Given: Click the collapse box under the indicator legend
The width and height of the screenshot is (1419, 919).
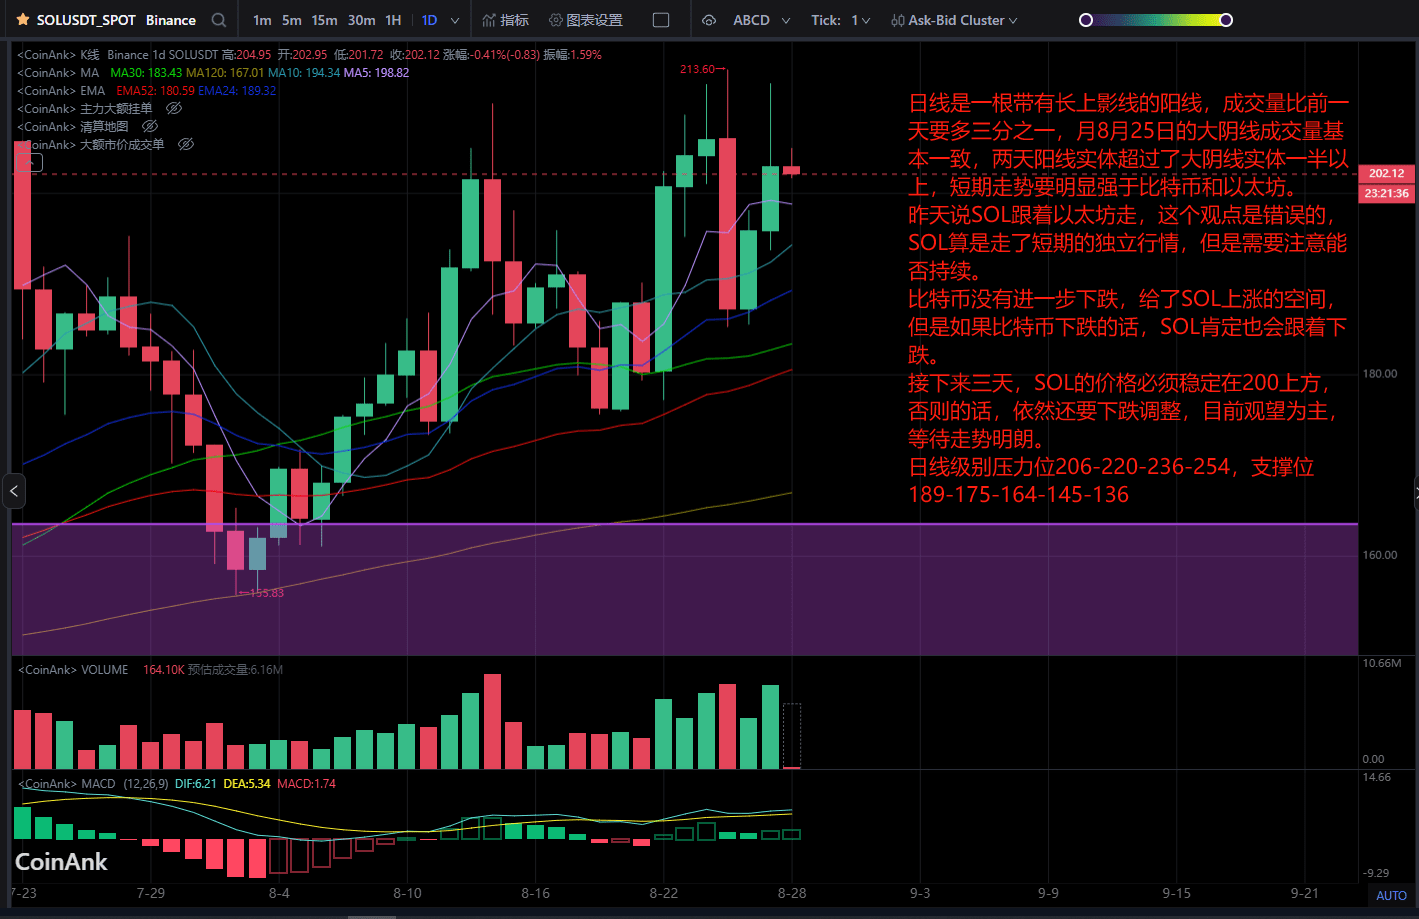Looking at the screenshot, I should pos(30,162).
